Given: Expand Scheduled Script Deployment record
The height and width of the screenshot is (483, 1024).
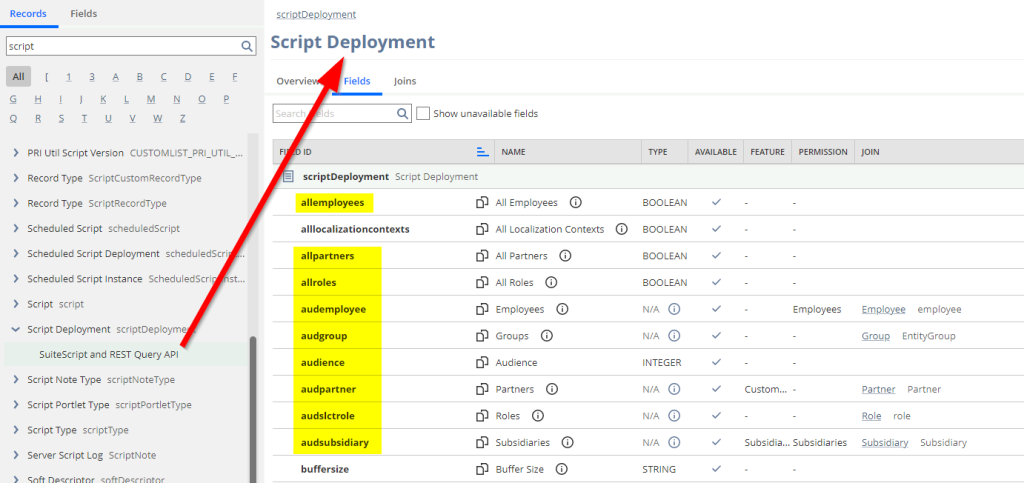Looking at the screenshot, I should pyautogui.click(x=16, y=254).
